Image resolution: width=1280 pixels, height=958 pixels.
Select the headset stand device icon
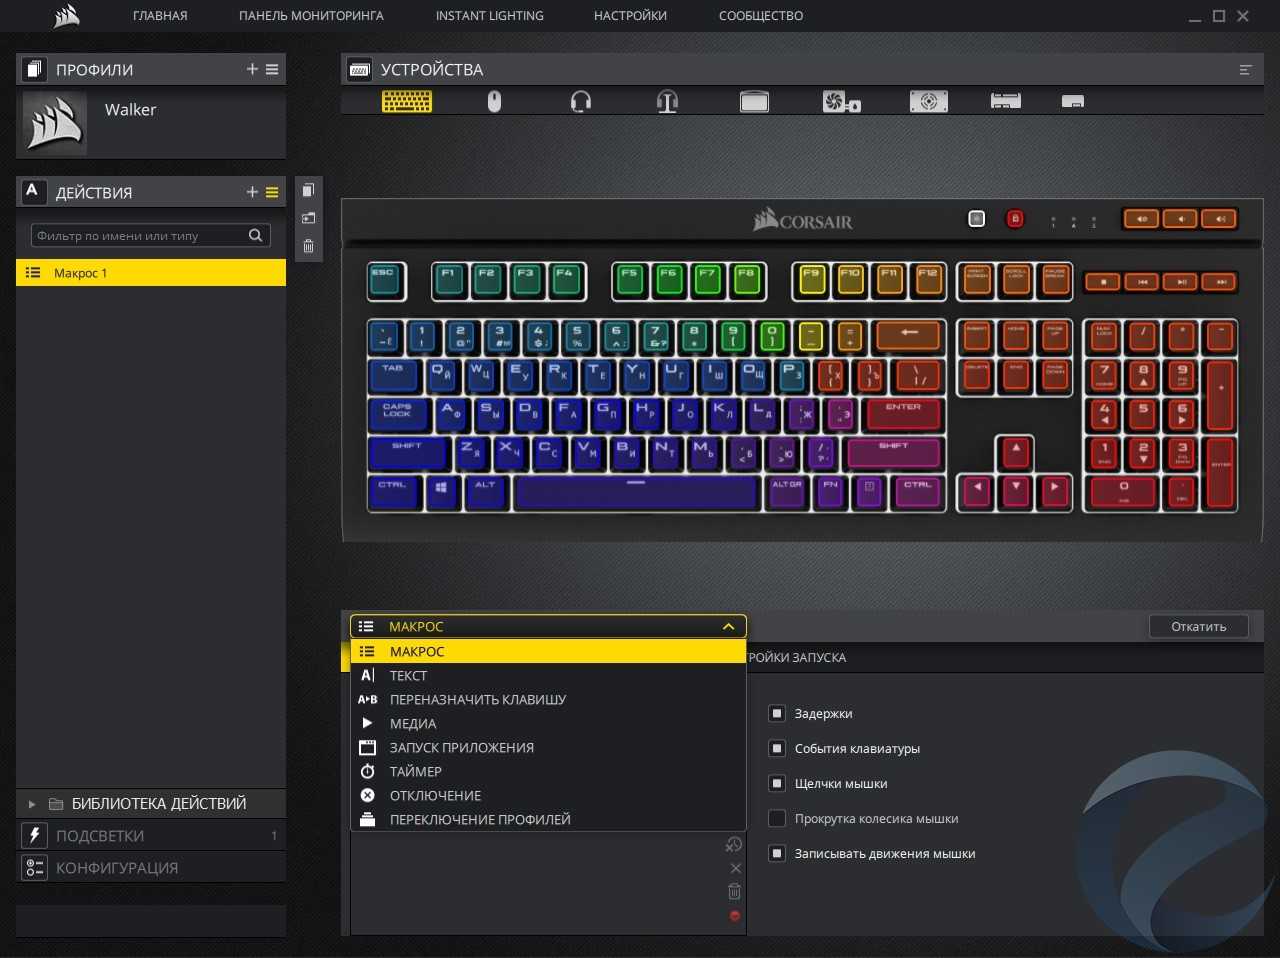[667, 101]
